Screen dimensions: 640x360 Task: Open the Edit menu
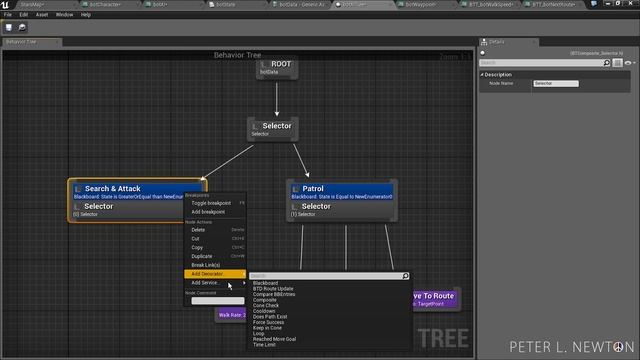click(x=24, y=15)
